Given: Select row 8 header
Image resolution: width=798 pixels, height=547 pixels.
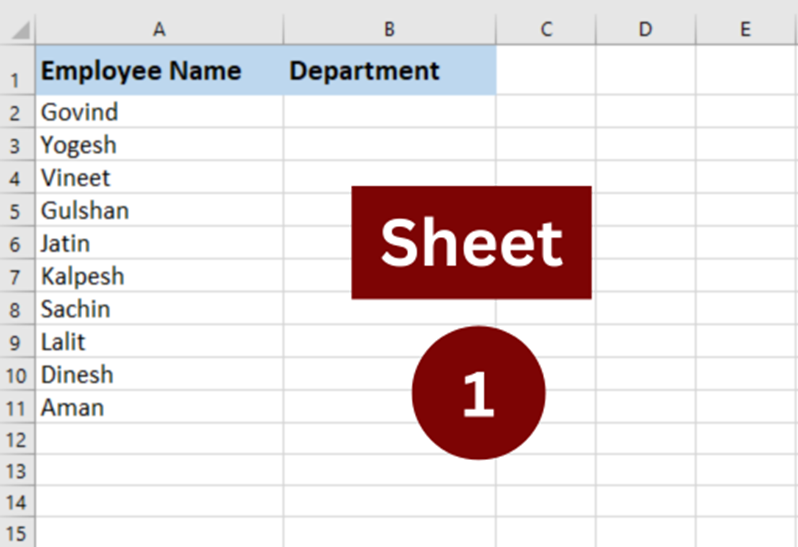Looking at the screenshot, I should 17,308.
